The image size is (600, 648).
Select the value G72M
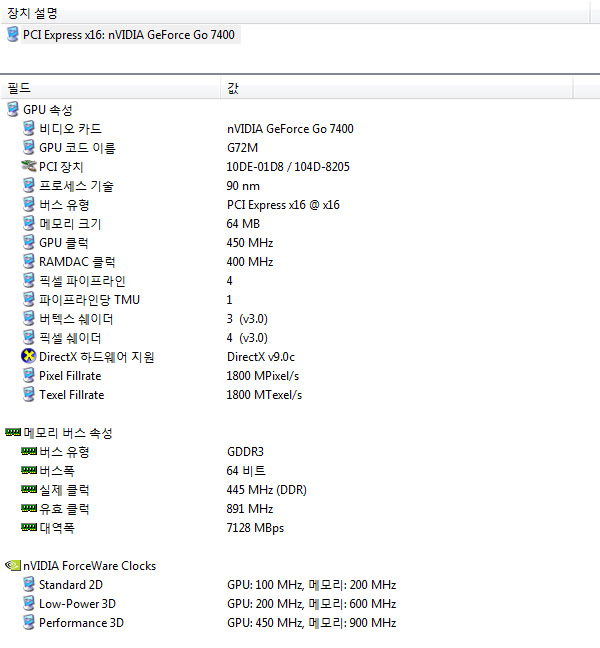coord(242,148)
